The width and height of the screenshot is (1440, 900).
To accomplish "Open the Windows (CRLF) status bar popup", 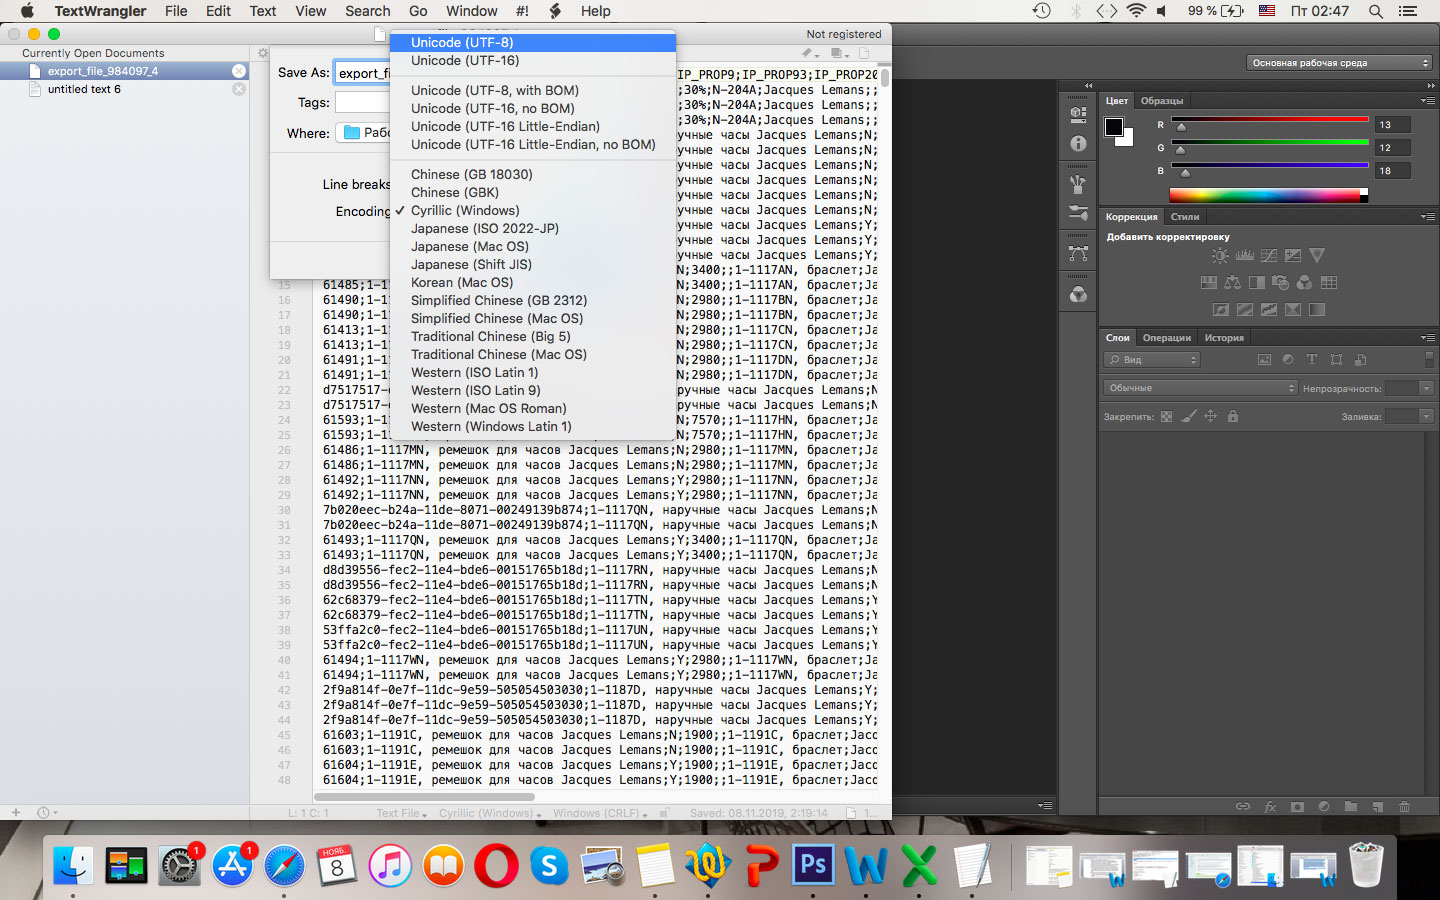I will 600,813.
